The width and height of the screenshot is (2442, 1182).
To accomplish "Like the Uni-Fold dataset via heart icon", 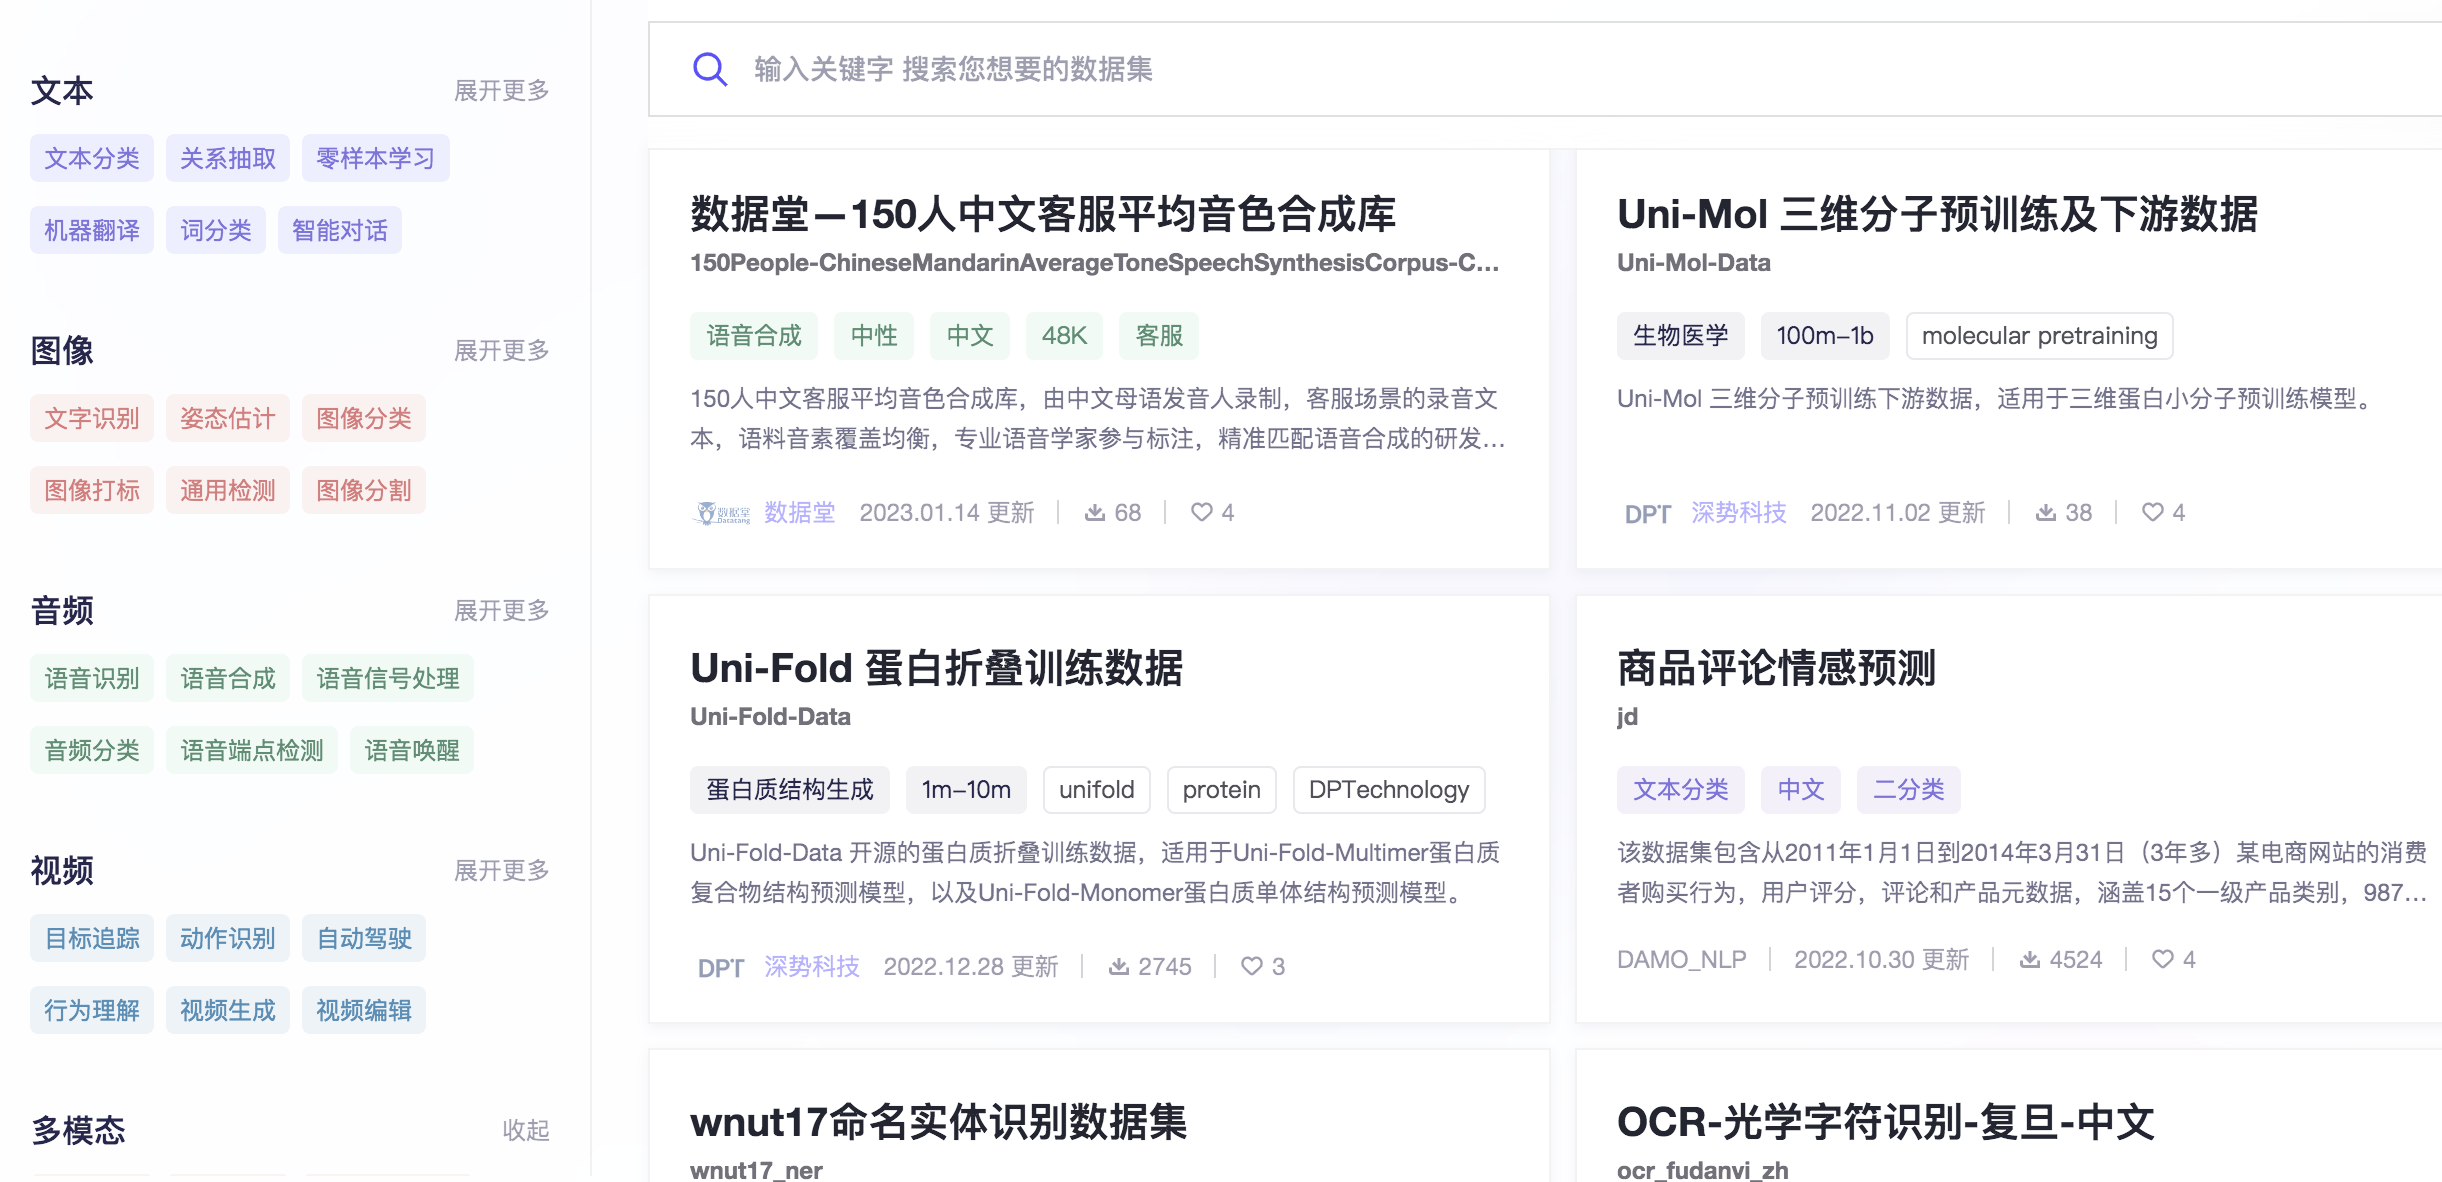I will tap(1252, 967).
